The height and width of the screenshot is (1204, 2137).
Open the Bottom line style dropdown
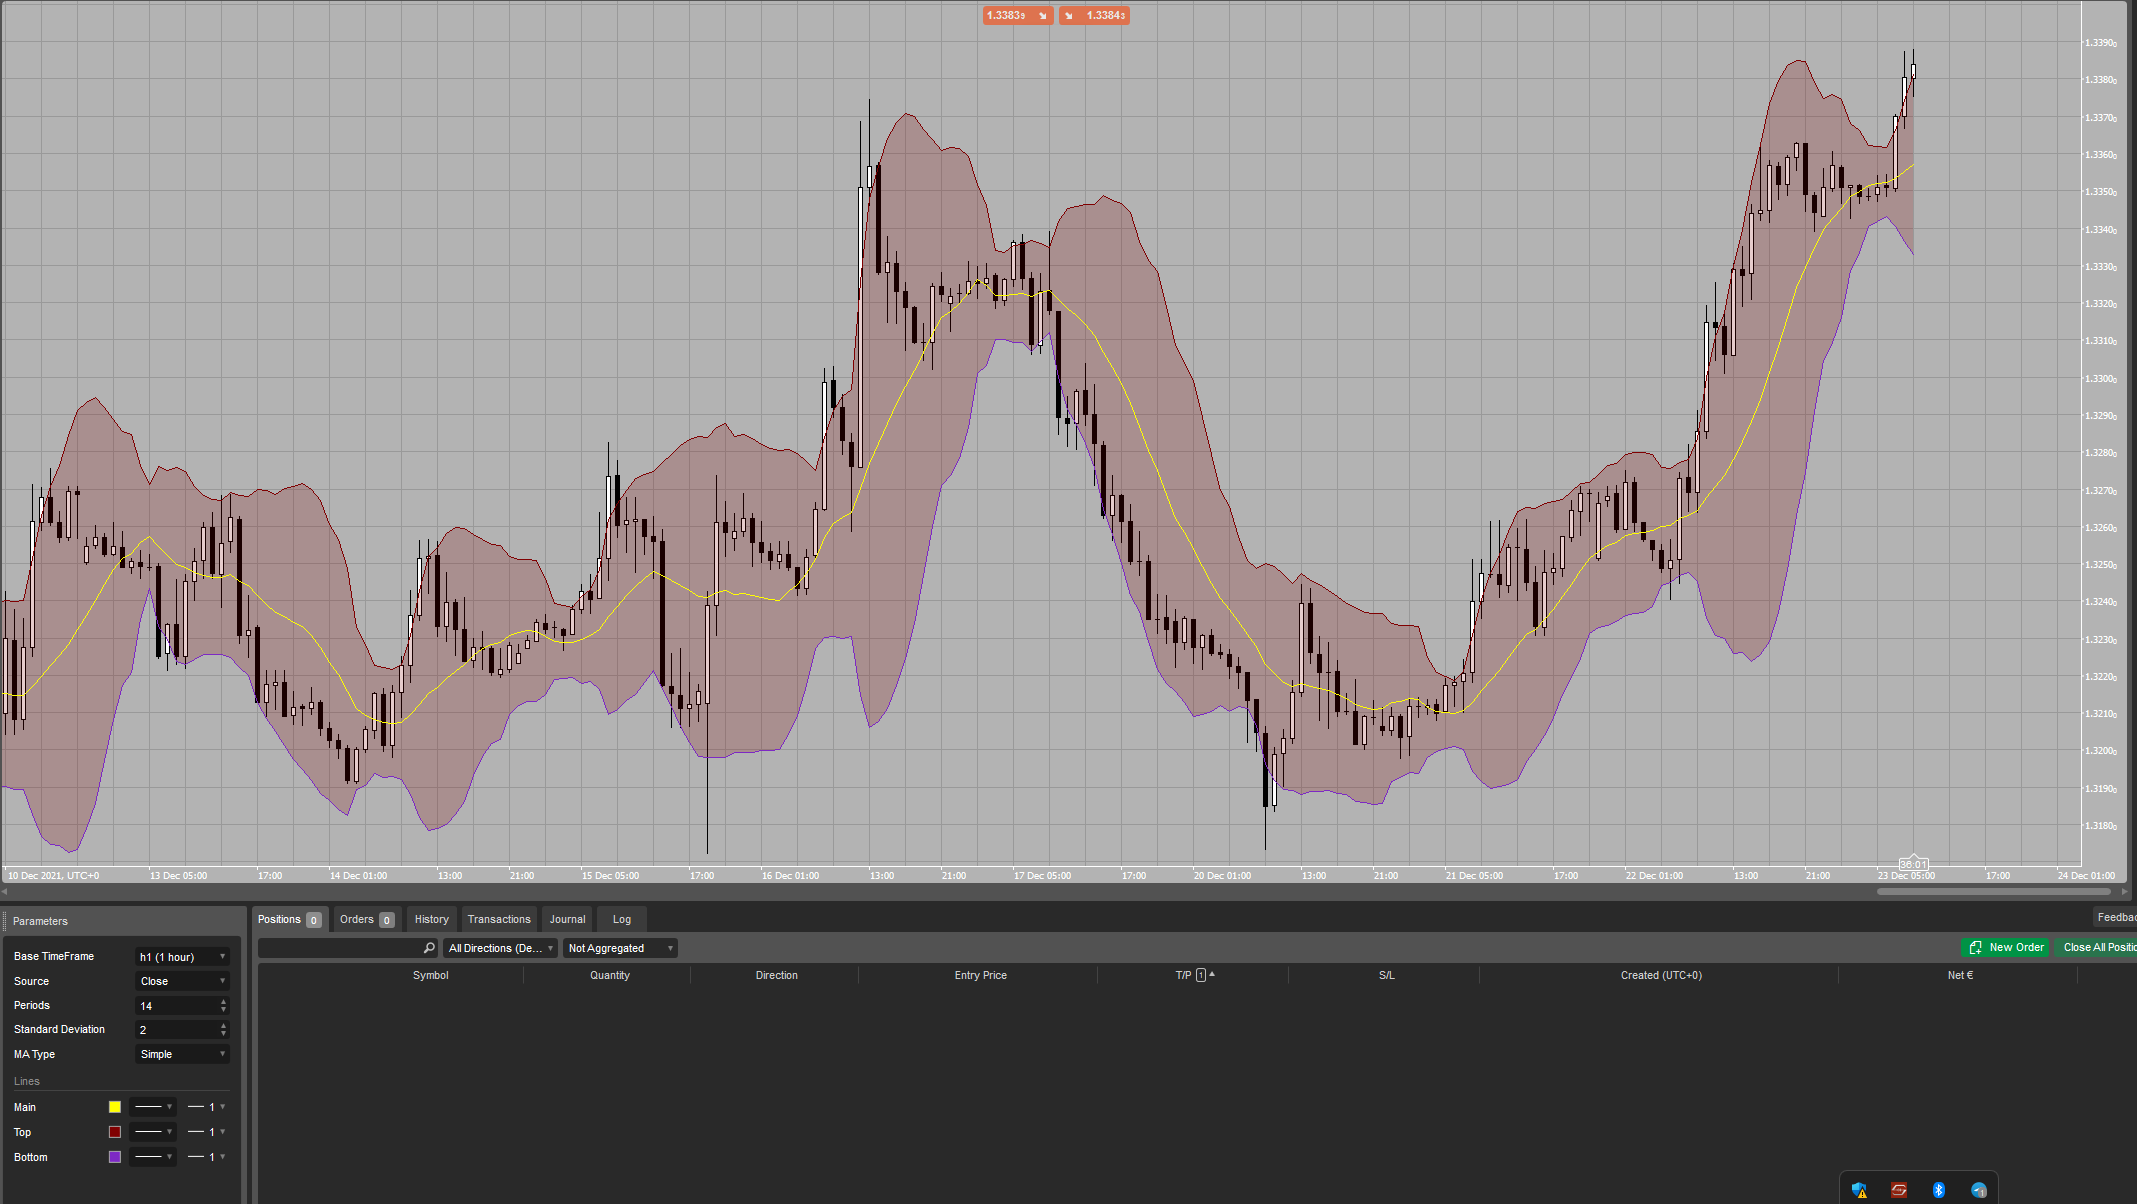[153, 1157]
